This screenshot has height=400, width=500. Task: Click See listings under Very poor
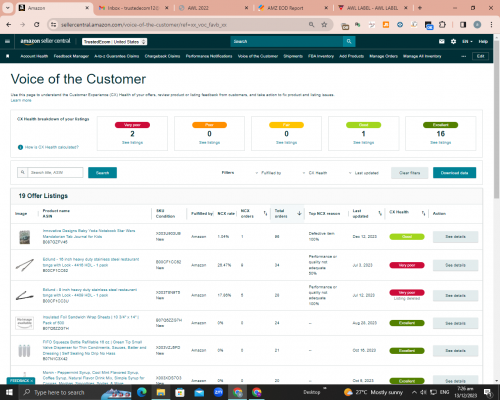pos(132,142)
